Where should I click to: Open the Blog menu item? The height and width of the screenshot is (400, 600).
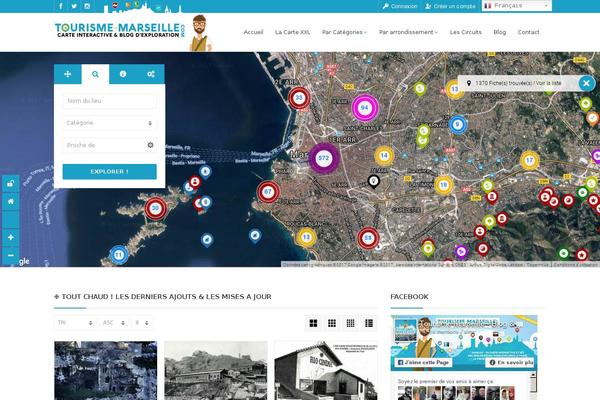[x=500, y=32]
